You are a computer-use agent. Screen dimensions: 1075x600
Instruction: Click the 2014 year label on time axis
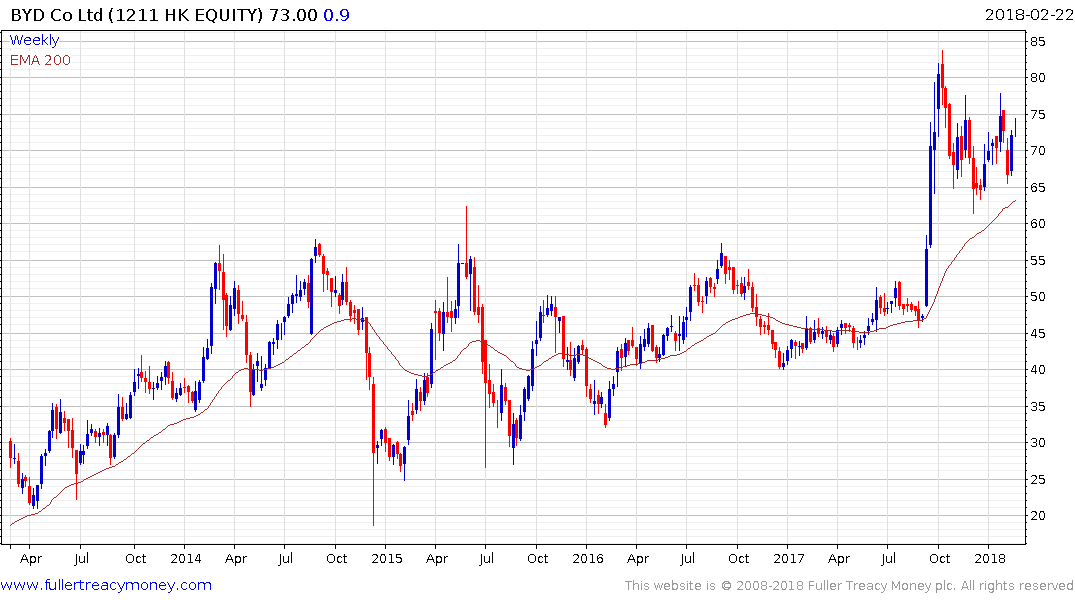(186, 559)
